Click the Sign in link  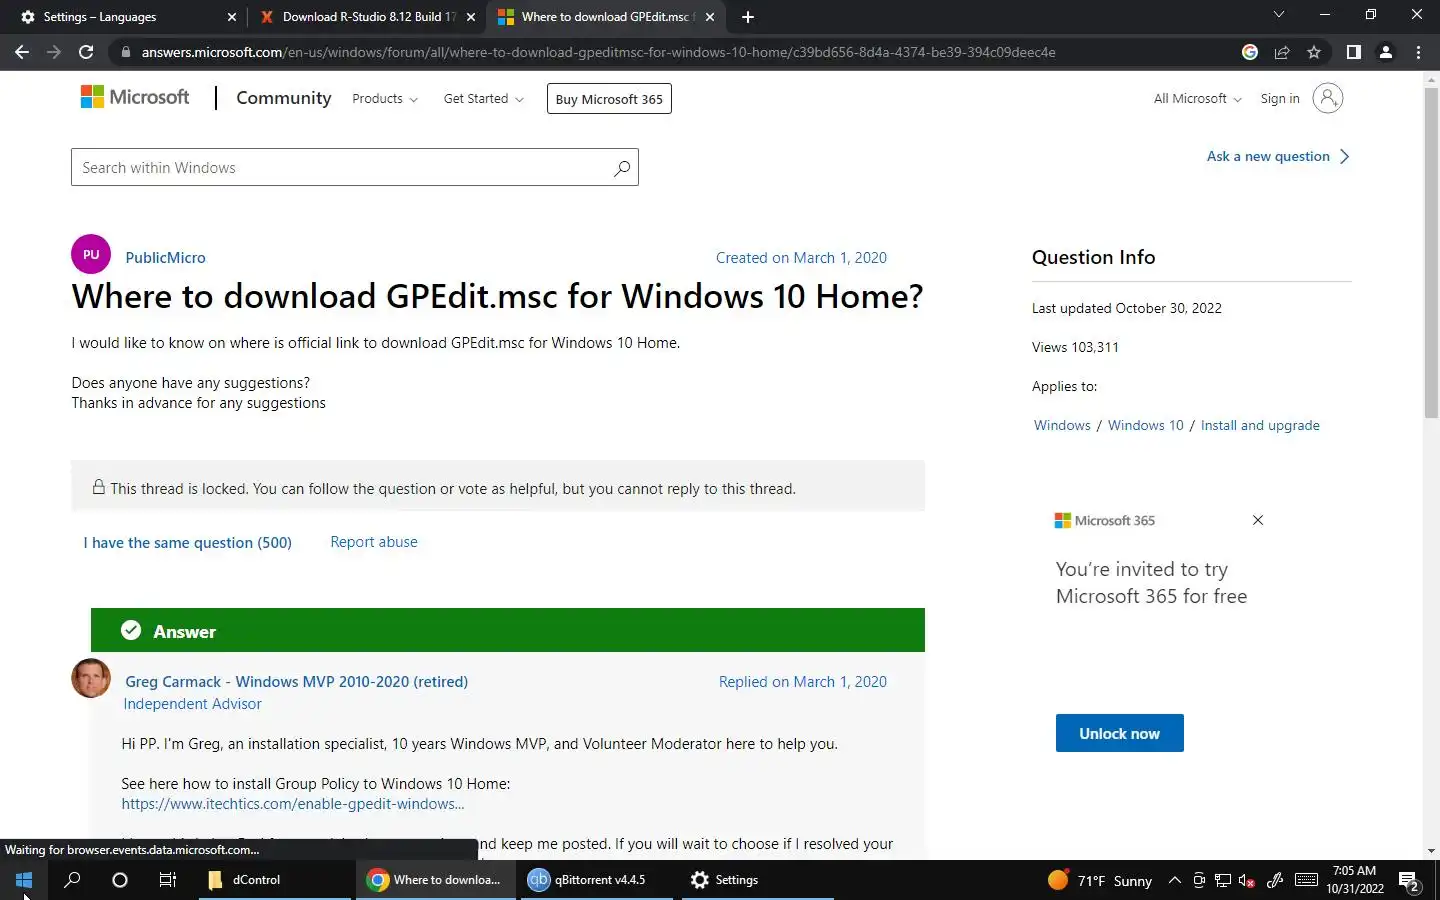coord(1280,99)
